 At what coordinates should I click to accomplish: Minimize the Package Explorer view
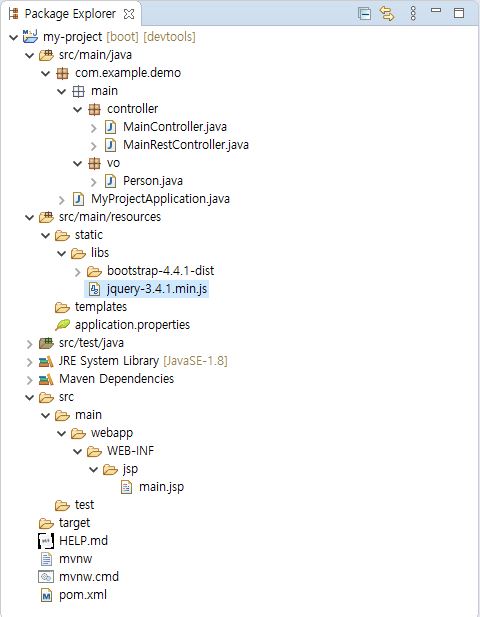tap(436, 11)
